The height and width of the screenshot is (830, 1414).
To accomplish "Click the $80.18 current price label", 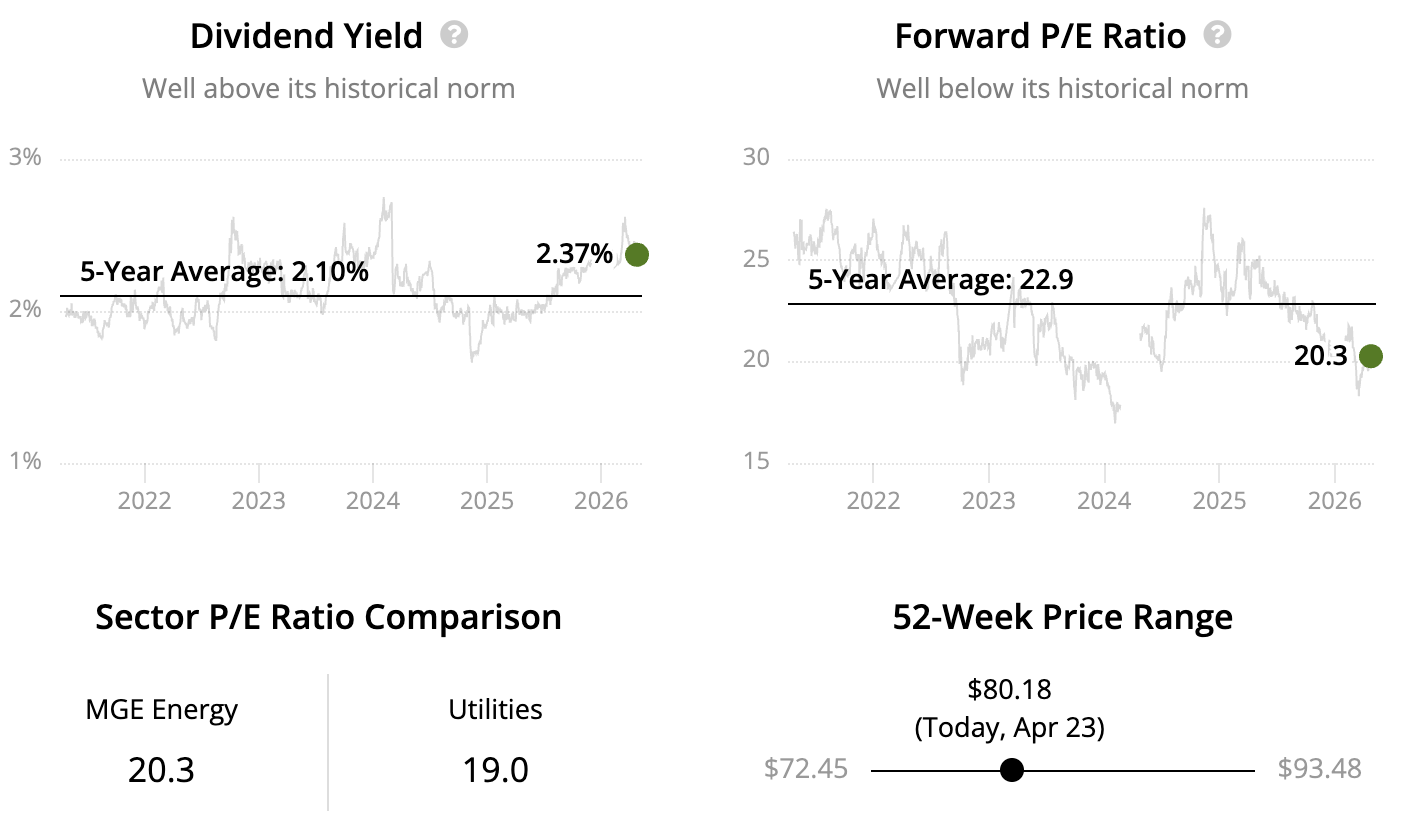I will click(x=1010, y=689).
